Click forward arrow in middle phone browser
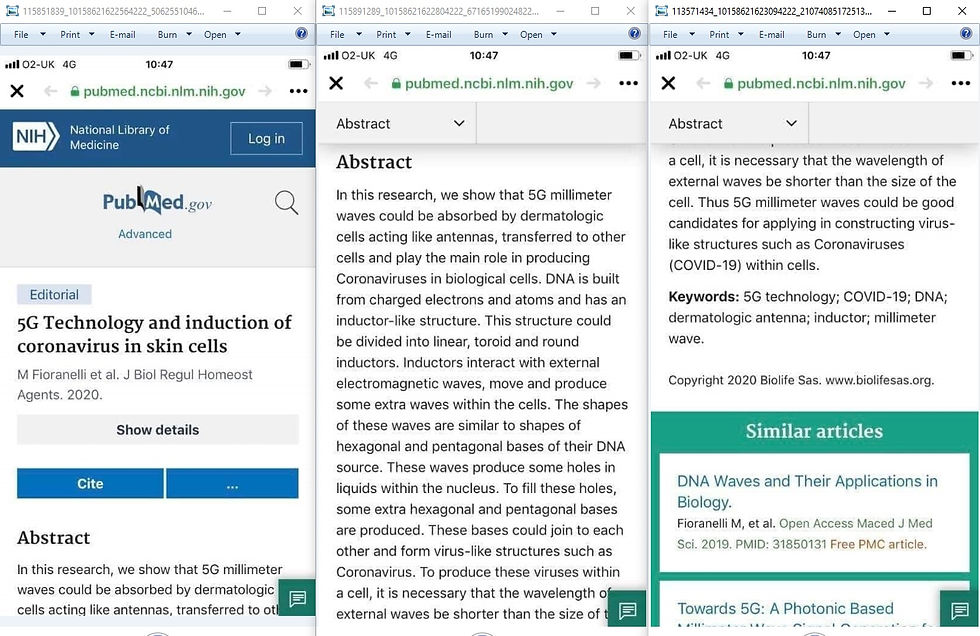Viewport: 980px width, 636px height. pyautogui.click(x=594, y=83)
